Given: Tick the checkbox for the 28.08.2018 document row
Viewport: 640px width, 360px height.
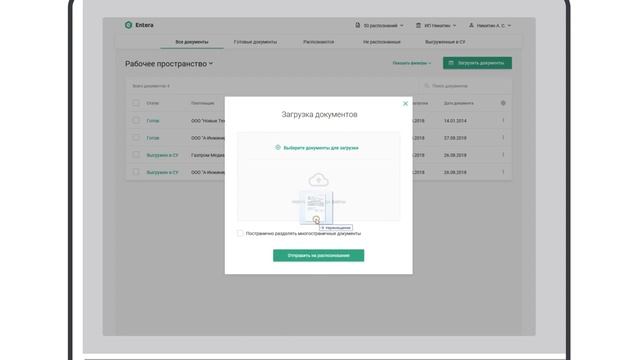Looking at the screenshot, I should pos(136,172).
